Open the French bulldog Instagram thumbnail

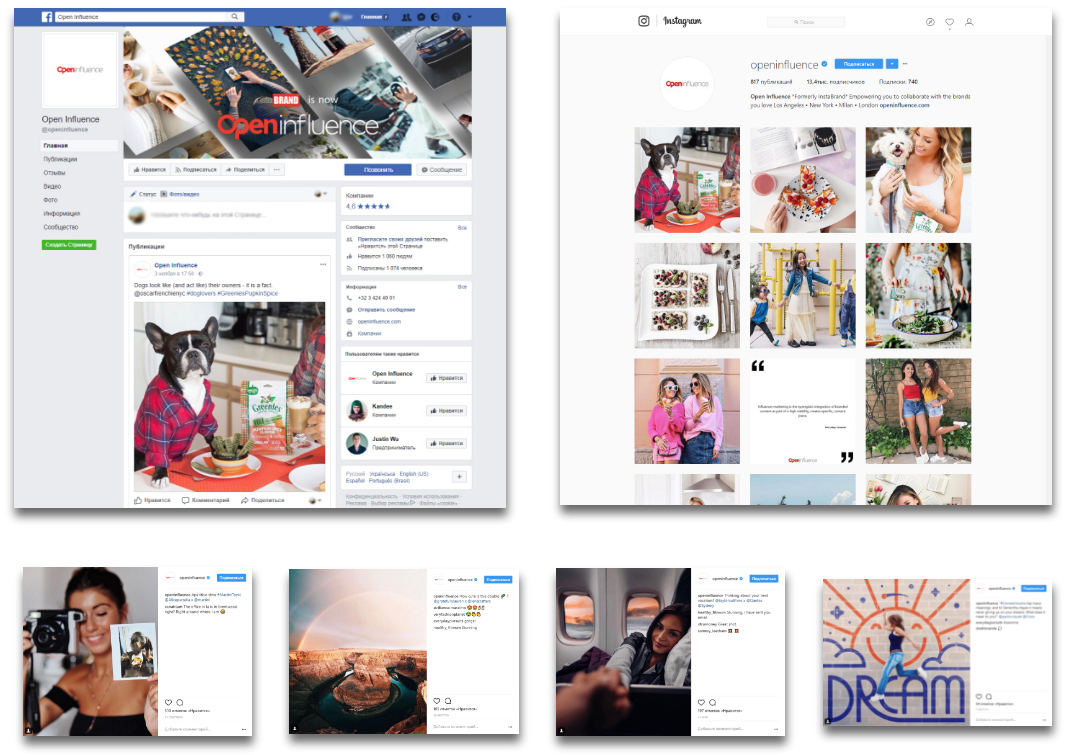686,180
